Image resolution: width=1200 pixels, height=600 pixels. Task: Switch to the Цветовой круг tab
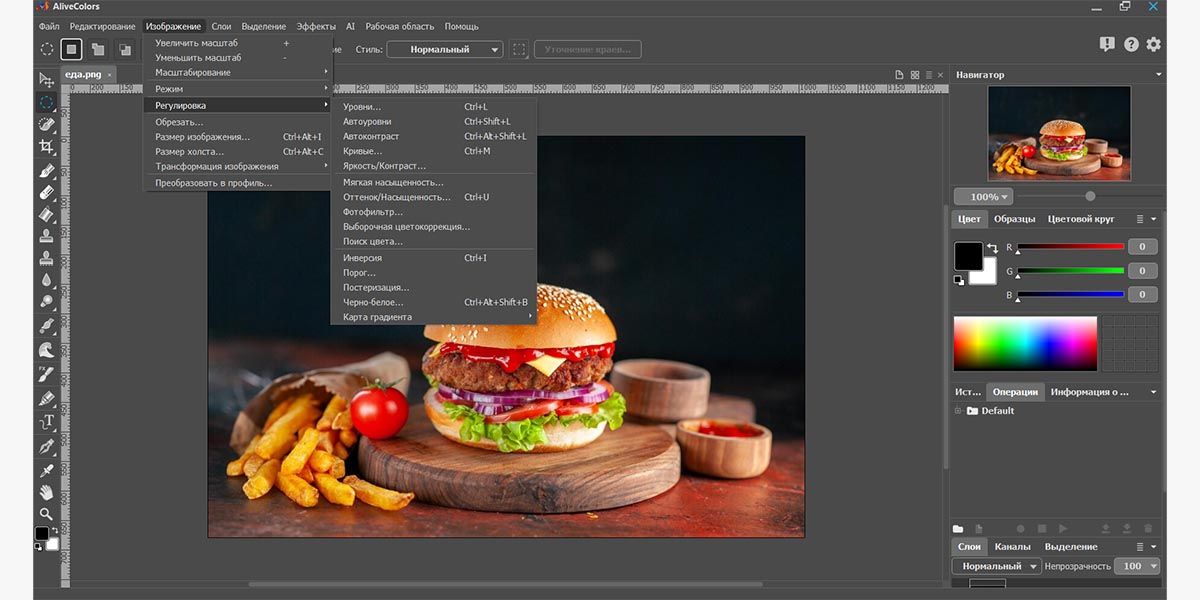(1081, 219)
